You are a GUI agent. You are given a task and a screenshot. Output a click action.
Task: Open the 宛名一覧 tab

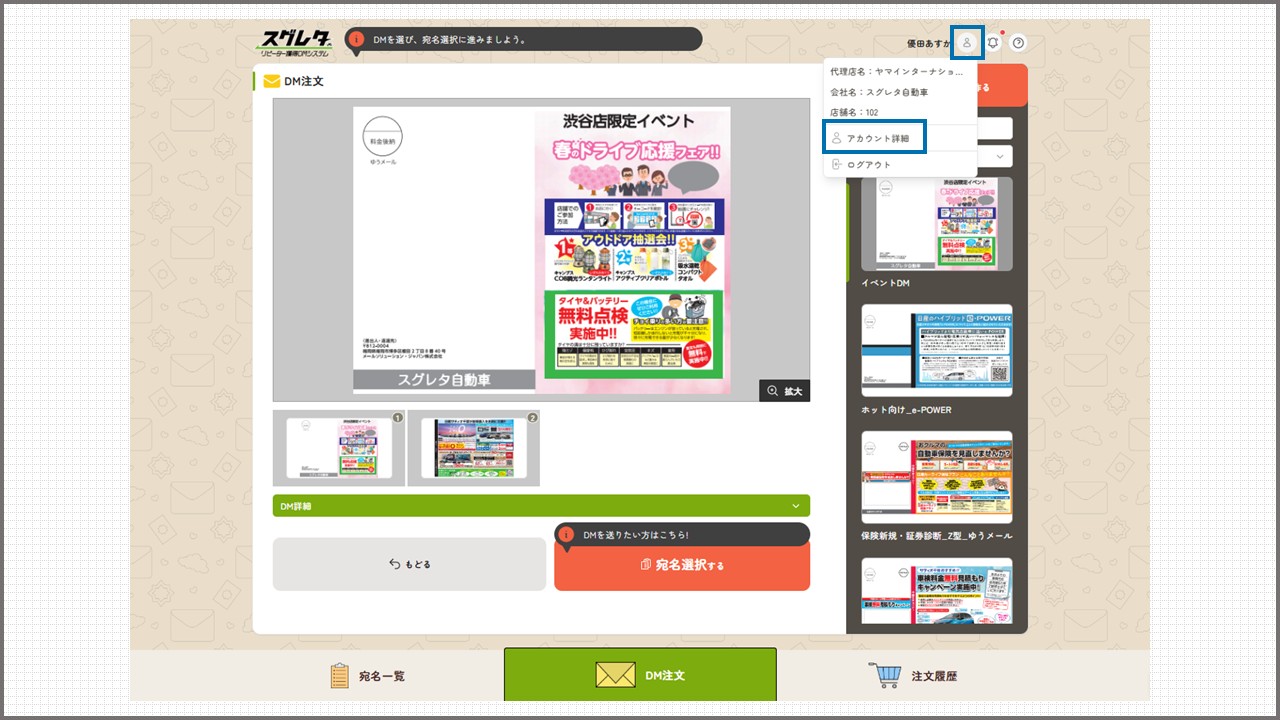pyautogui.click(x=368, y=676)
